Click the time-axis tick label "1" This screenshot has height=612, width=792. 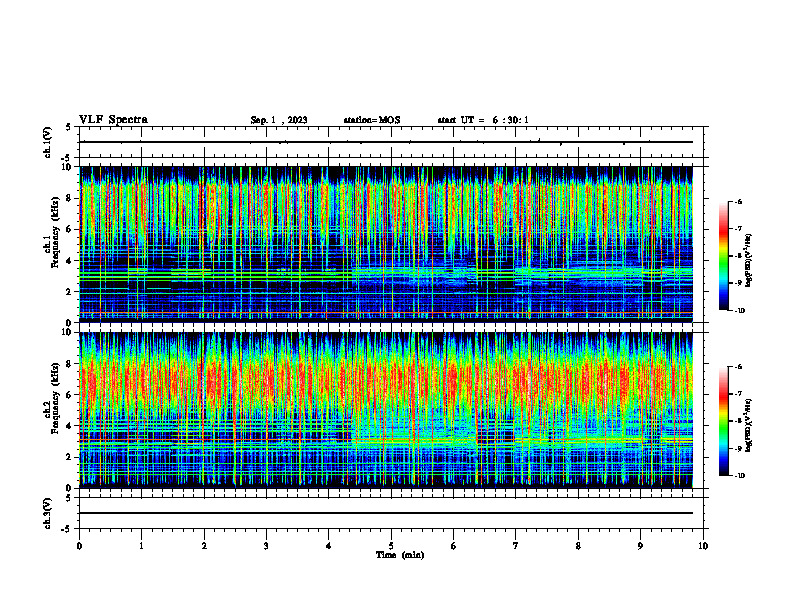coord(141,546)
